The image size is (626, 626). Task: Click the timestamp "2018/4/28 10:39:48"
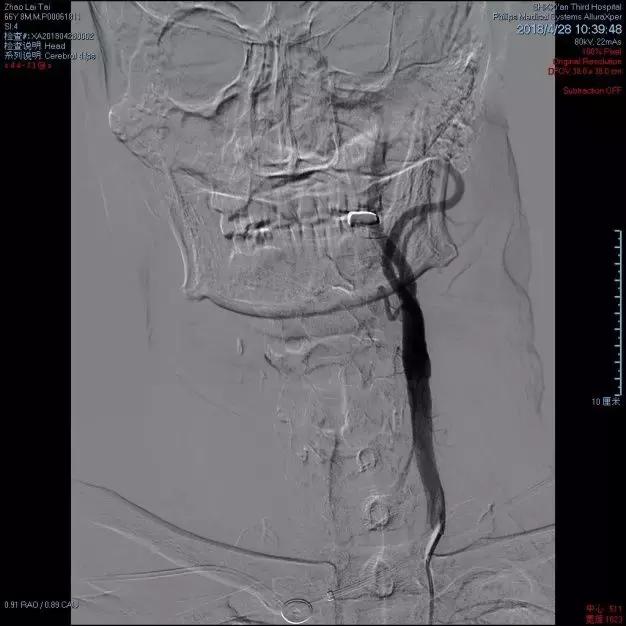[x=569, y=29]
